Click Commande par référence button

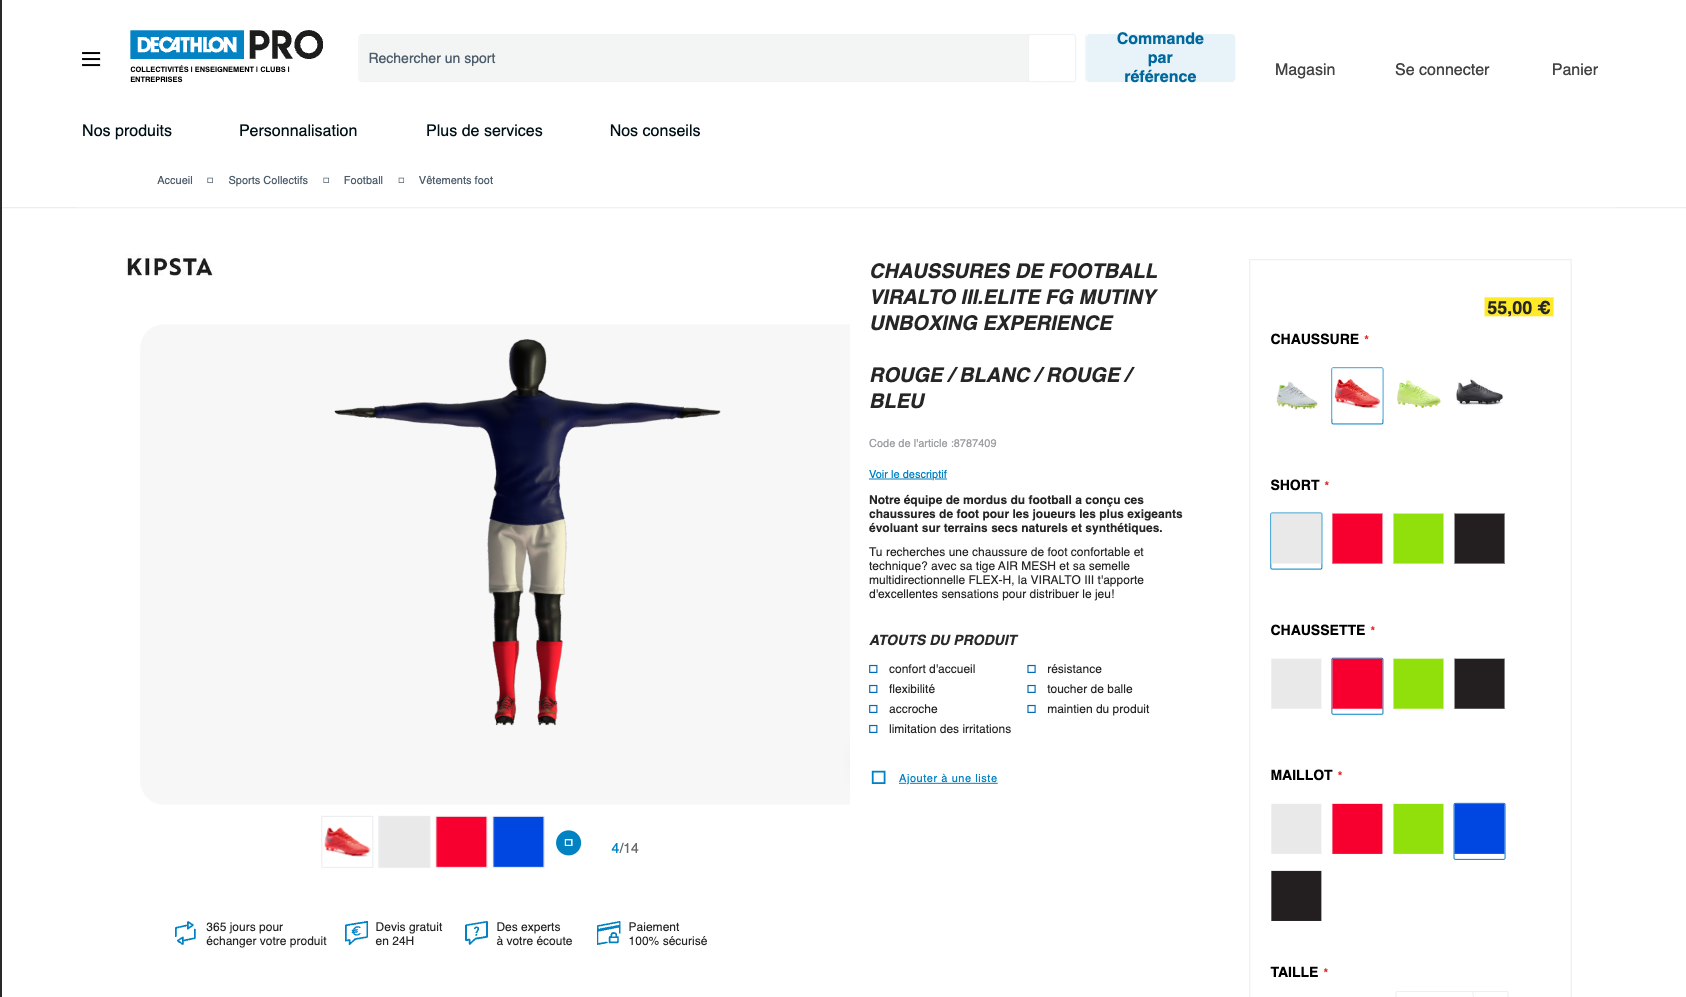click(x=1160, y=58)
